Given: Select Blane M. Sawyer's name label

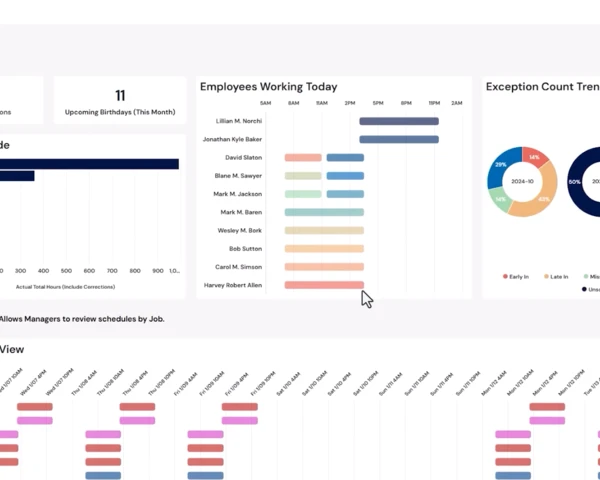Looking at the screenshot, I should pyautogui.click(x=238, y=176).
